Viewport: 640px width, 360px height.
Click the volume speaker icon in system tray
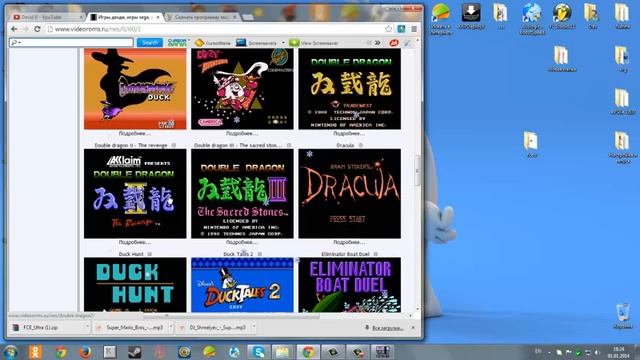coord(597,352)
